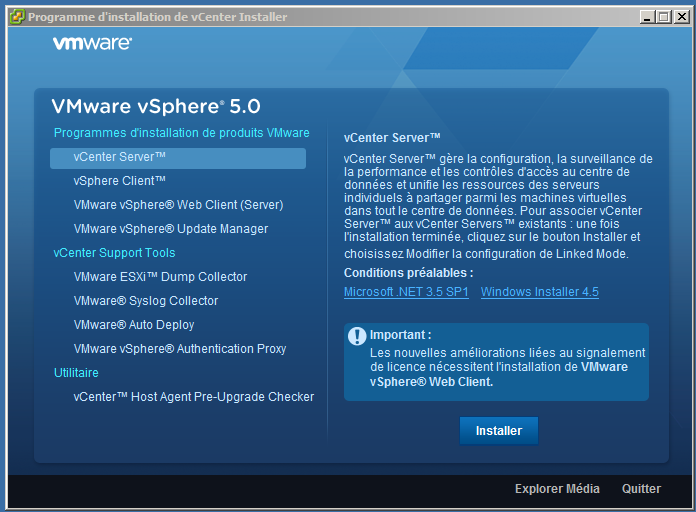Select VMware® Syslog Collector

[x=146, y=301]
